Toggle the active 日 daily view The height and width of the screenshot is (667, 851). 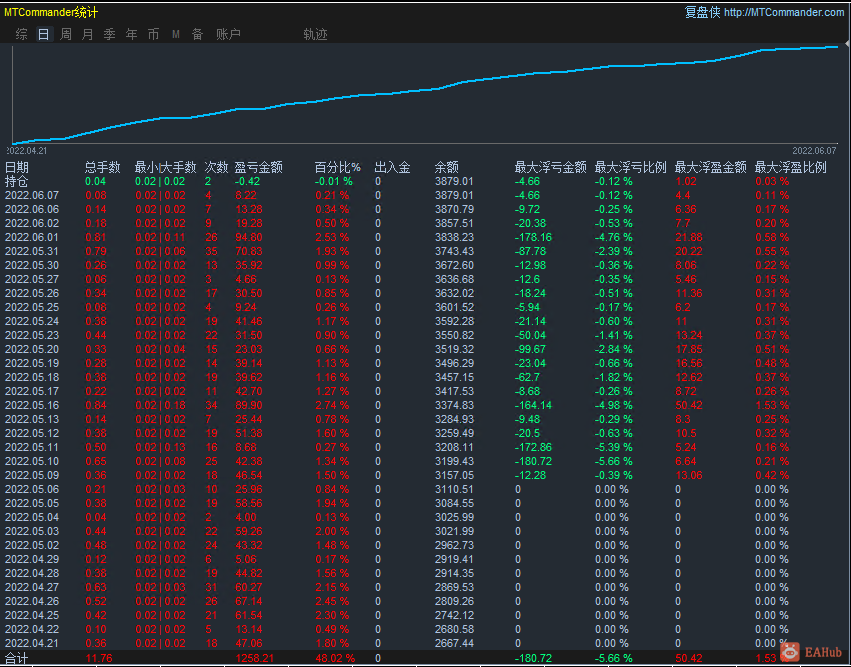(43, 32)
